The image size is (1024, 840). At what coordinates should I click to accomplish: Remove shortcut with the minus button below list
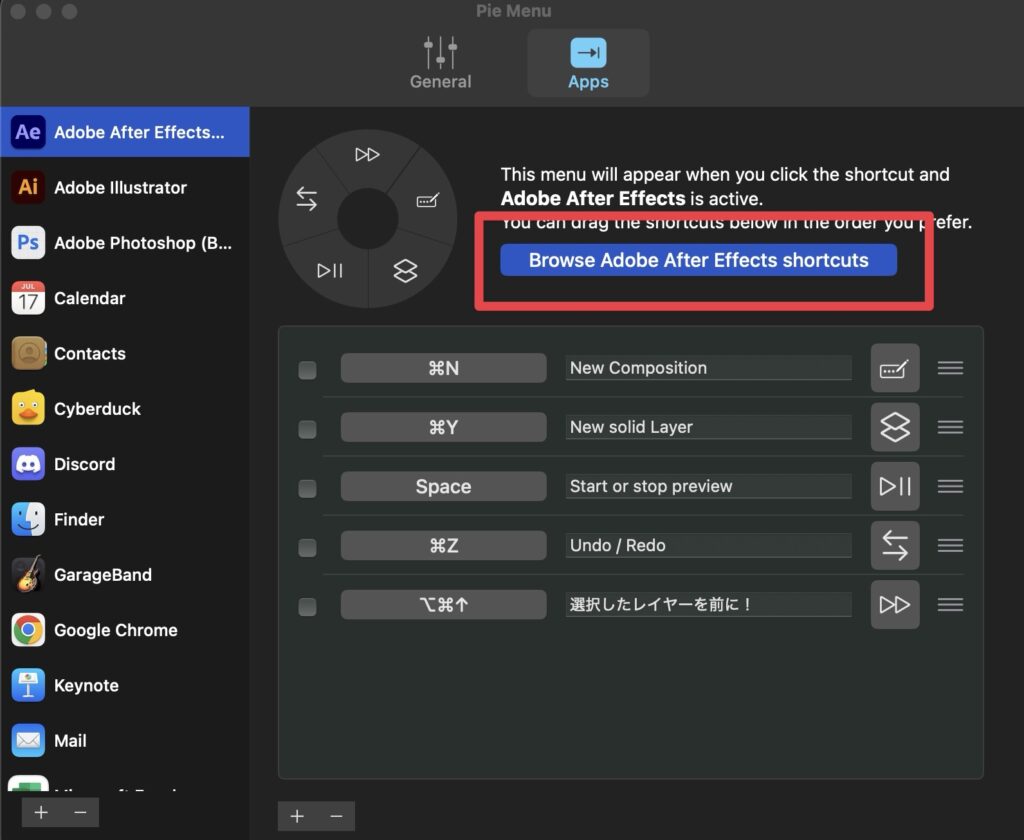coord(336,816)
